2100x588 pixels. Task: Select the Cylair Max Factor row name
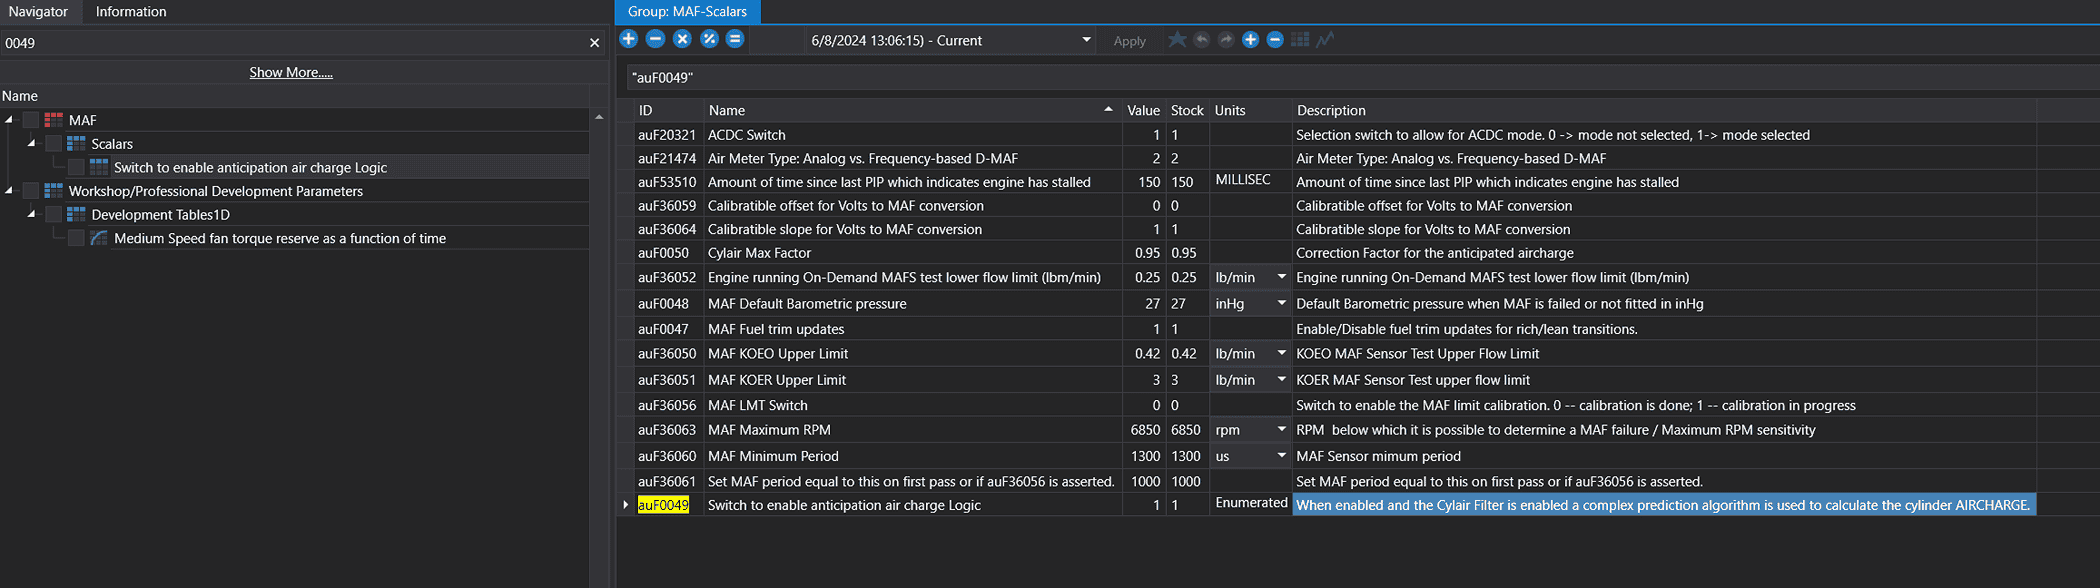point(759,253)
